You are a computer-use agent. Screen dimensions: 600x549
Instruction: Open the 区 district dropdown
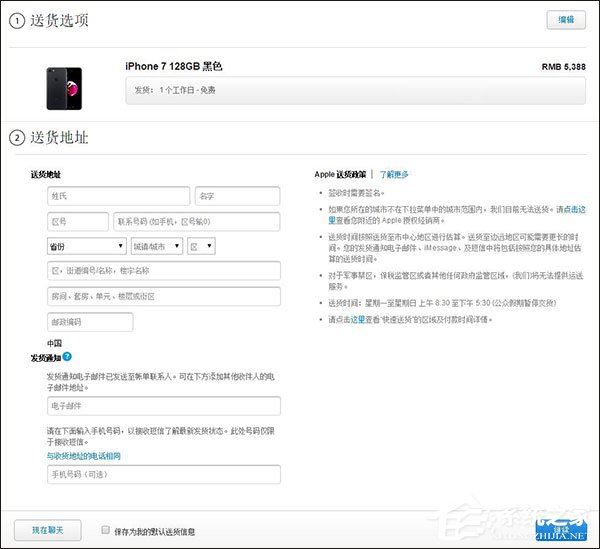coord(201,246)
